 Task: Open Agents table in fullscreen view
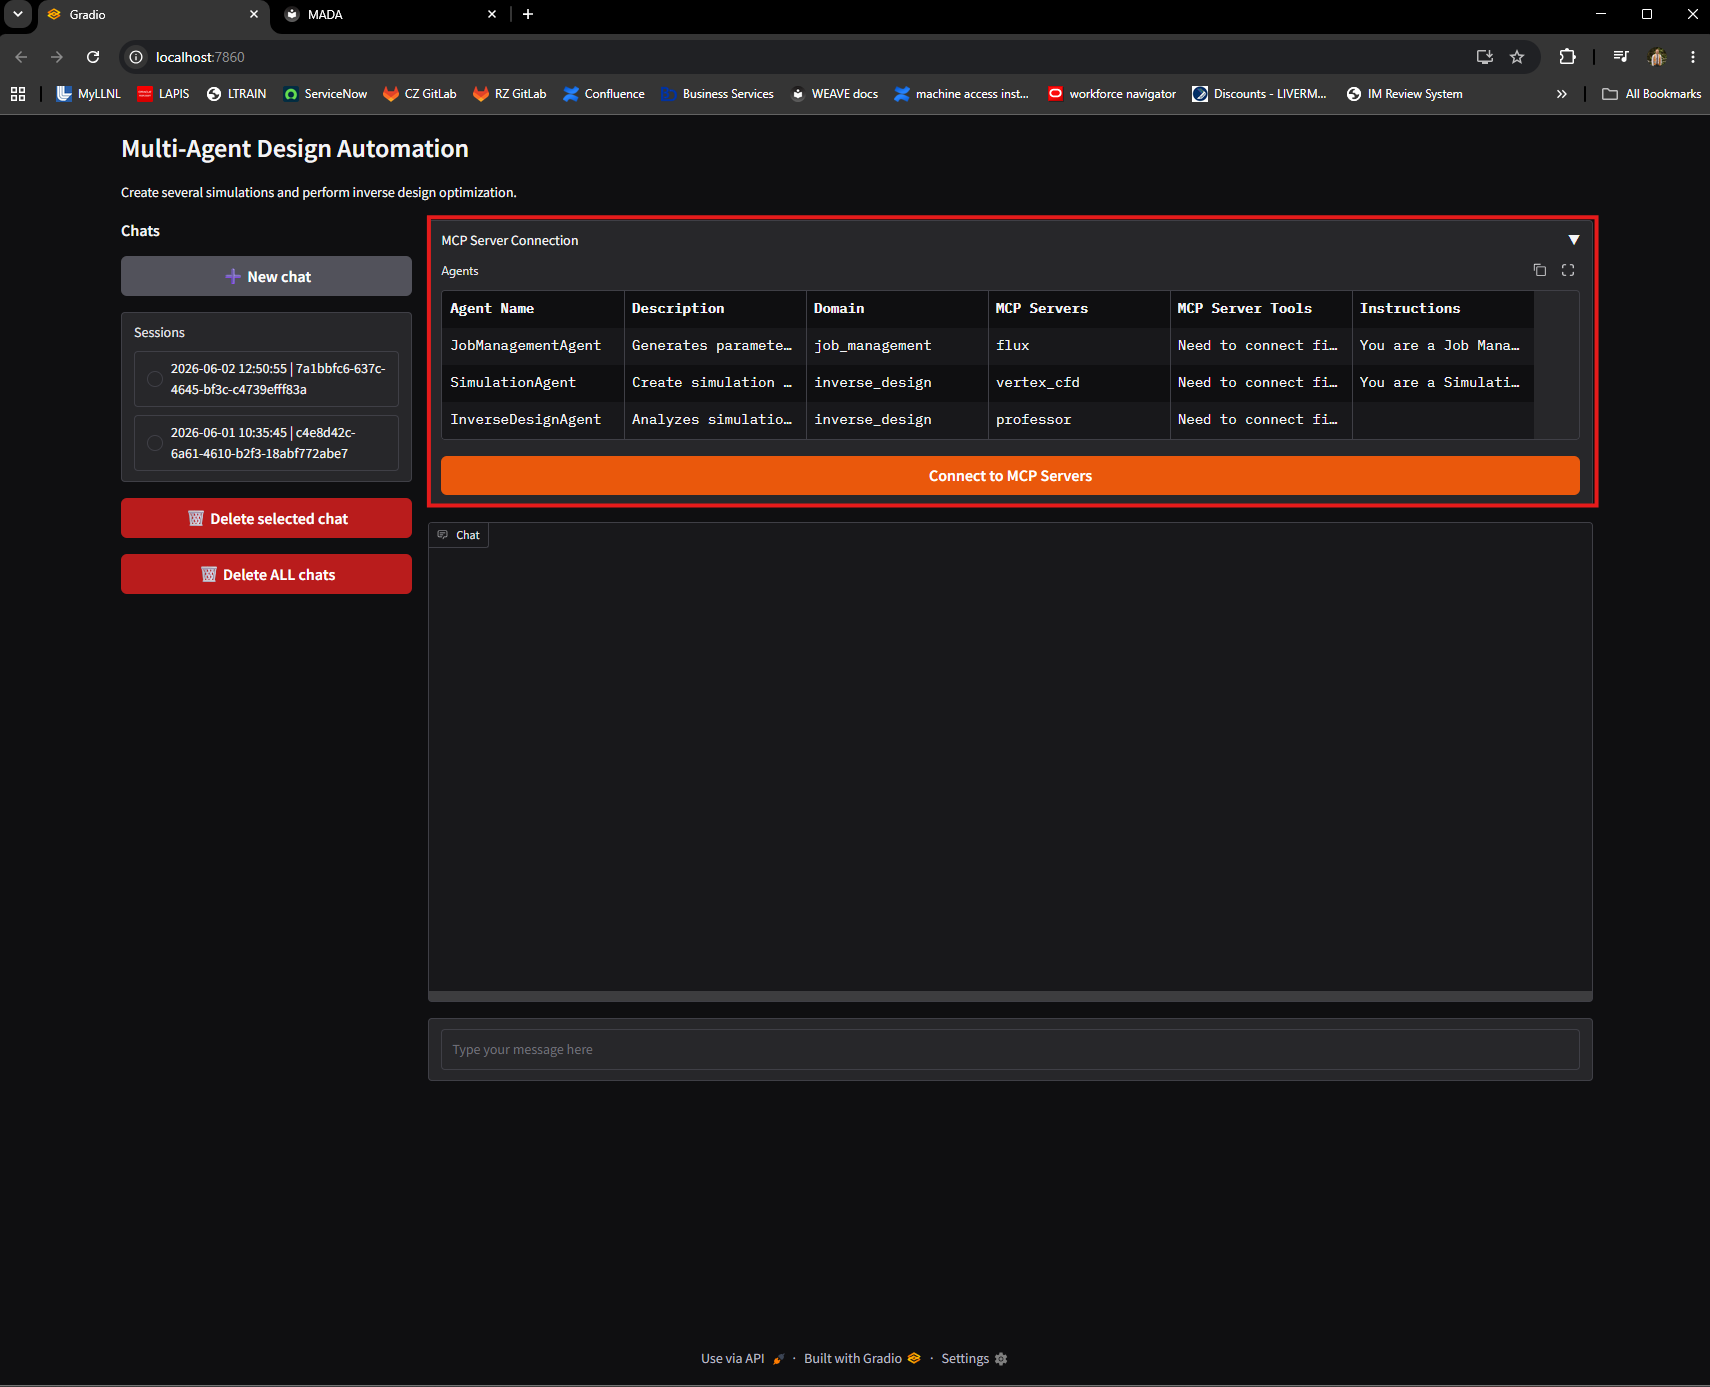(1568, 270)
